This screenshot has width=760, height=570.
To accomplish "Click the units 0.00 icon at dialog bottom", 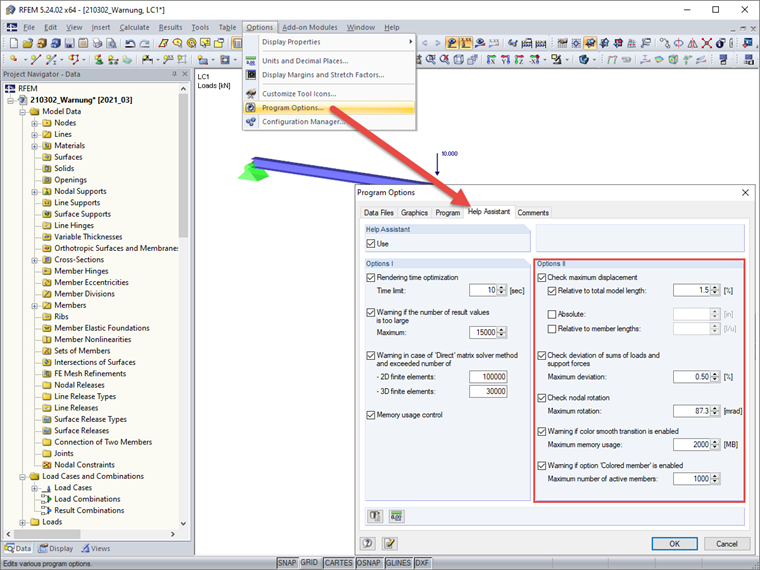I will click(x=396, y=516).
